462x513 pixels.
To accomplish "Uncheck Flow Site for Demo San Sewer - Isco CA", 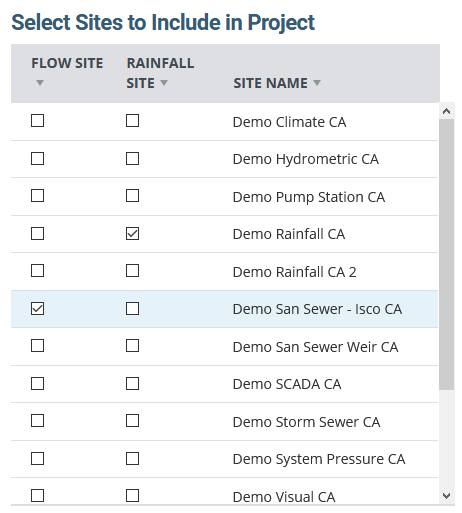I will 37,309.
